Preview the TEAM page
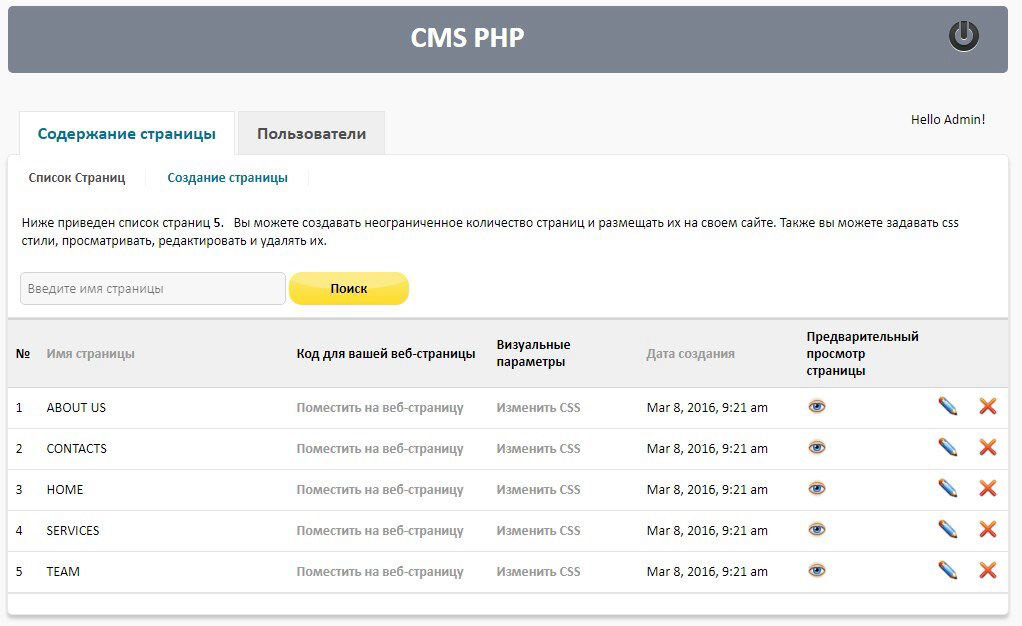Screen dimensions: 1022x626 click(817, 571)
